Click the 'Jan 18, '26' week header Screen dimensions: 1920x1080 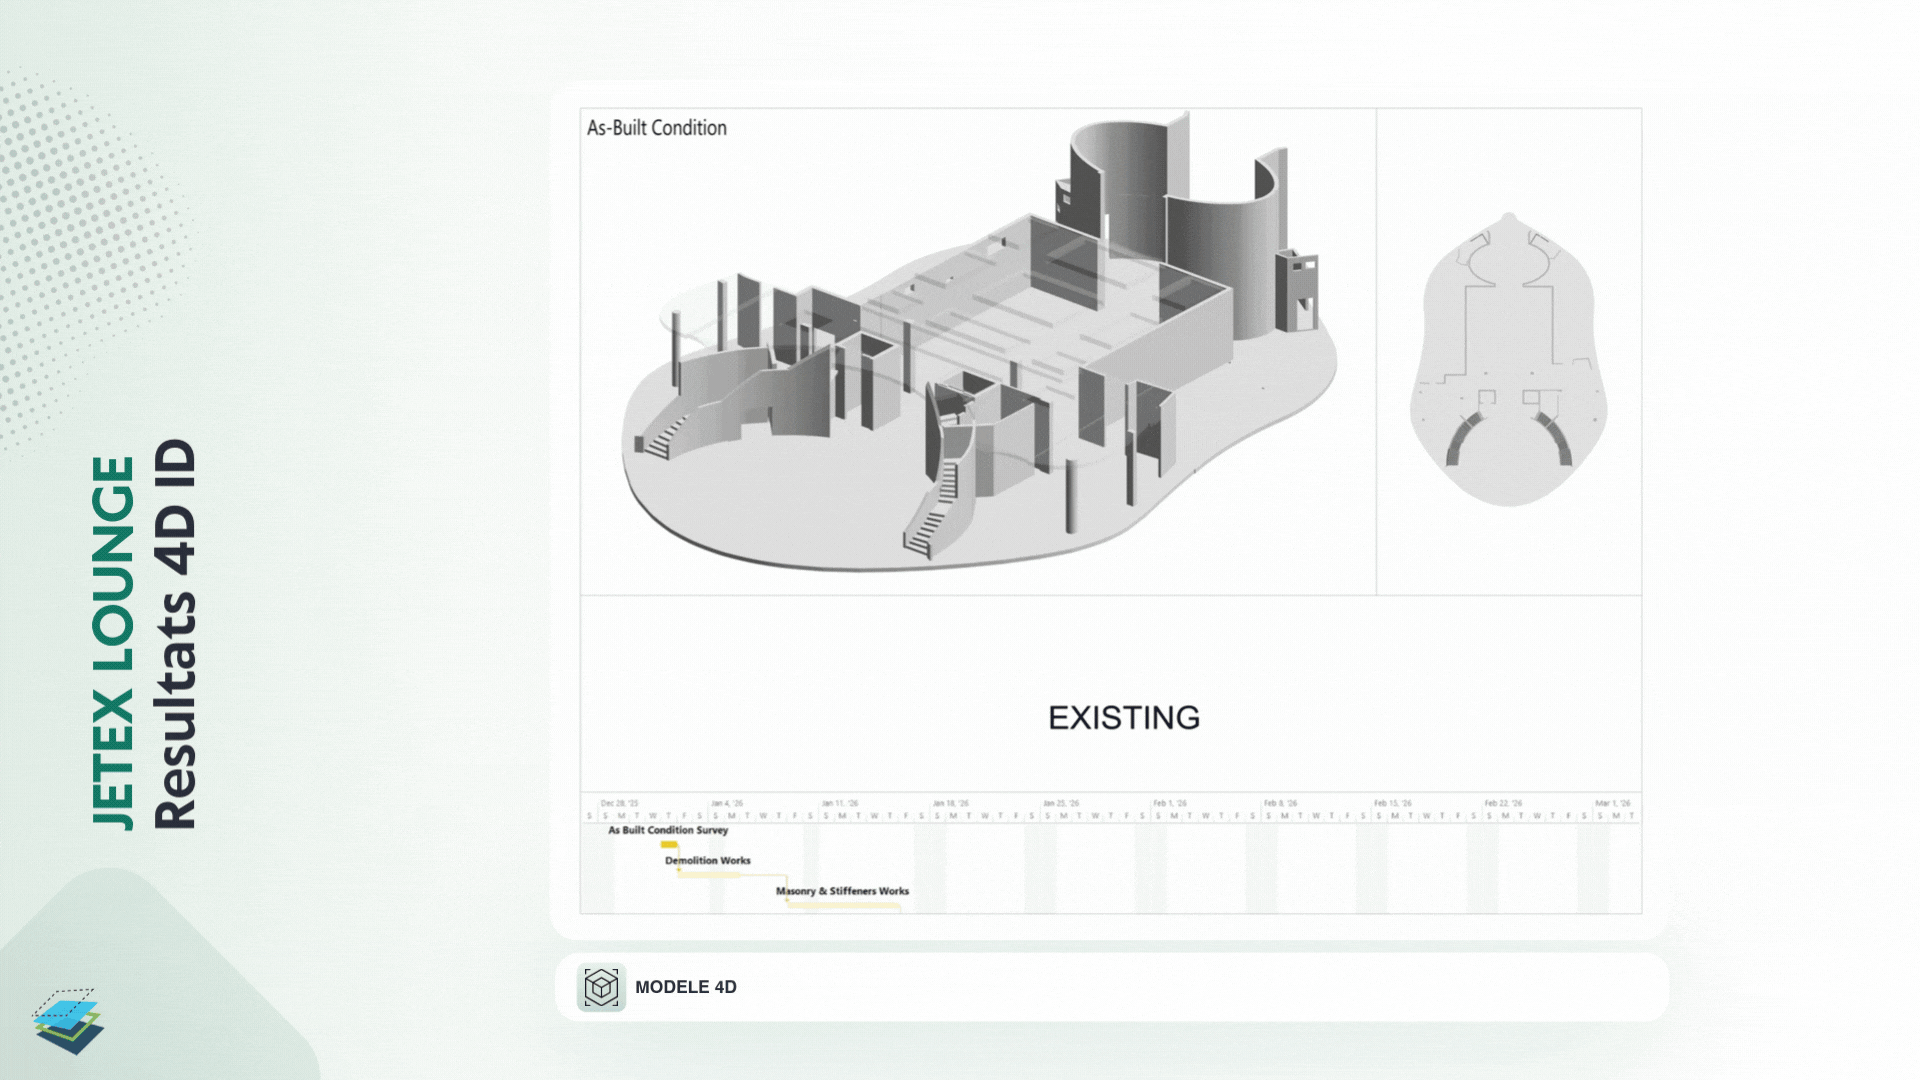click(x=951, y=803)
